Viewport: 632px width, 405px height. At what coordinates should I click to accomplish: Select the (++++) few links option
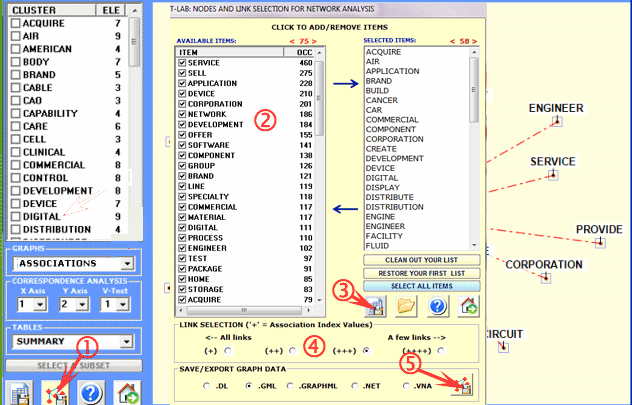(443, 351)
